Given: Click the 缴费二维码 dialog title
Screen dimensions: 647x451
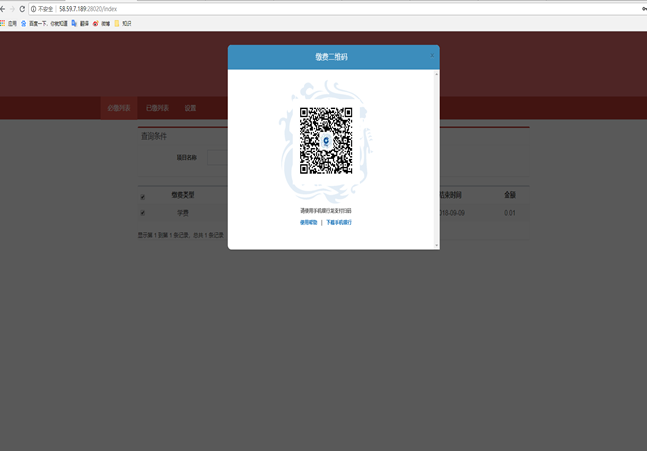Looking at the screenshot, I should pos(331,57).
